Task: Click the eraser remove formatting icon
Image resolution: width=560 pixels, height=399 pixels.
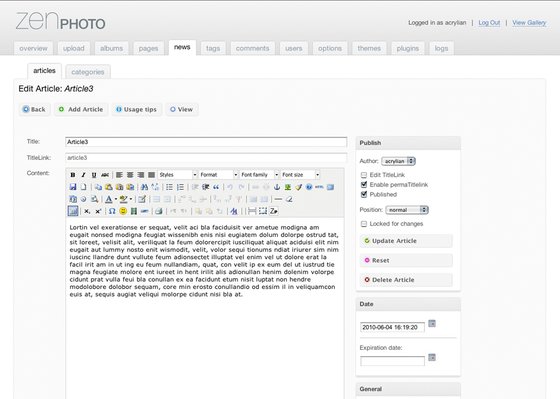Action: [x=289, y=199]
